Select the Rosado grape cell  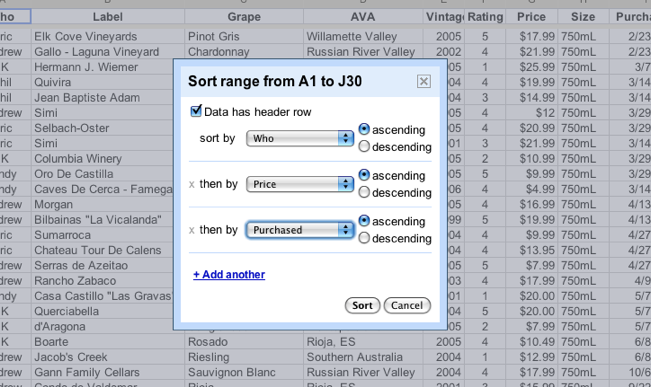pos(244,342)
